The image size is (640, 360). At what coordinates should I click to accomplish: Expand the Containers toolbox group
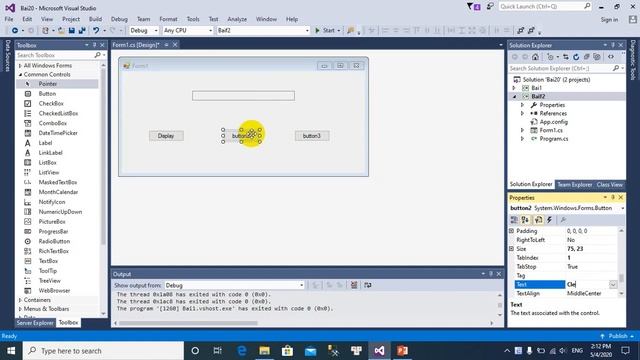click(20, 300)
